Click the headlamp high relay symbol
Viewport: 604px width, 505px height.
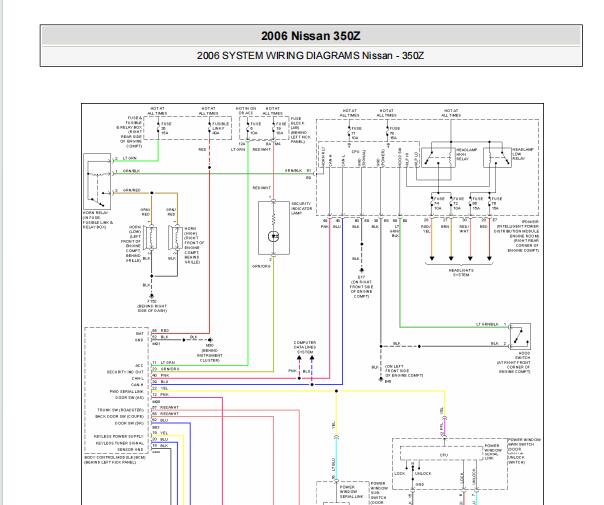tap(438, 158)
